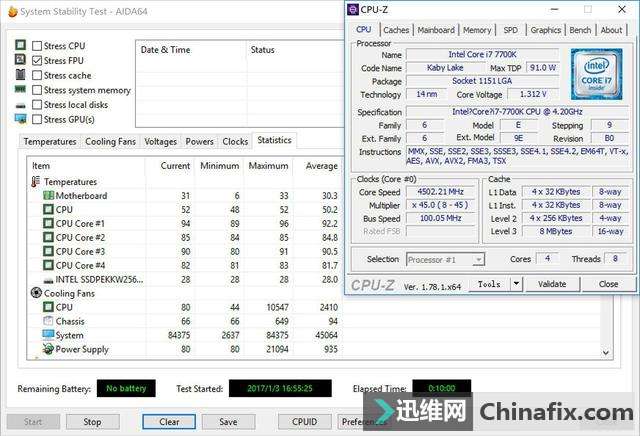The height and width of the screenshot is (436, 640).
Task: Click the CPUID button
Action: pos(304,422)
